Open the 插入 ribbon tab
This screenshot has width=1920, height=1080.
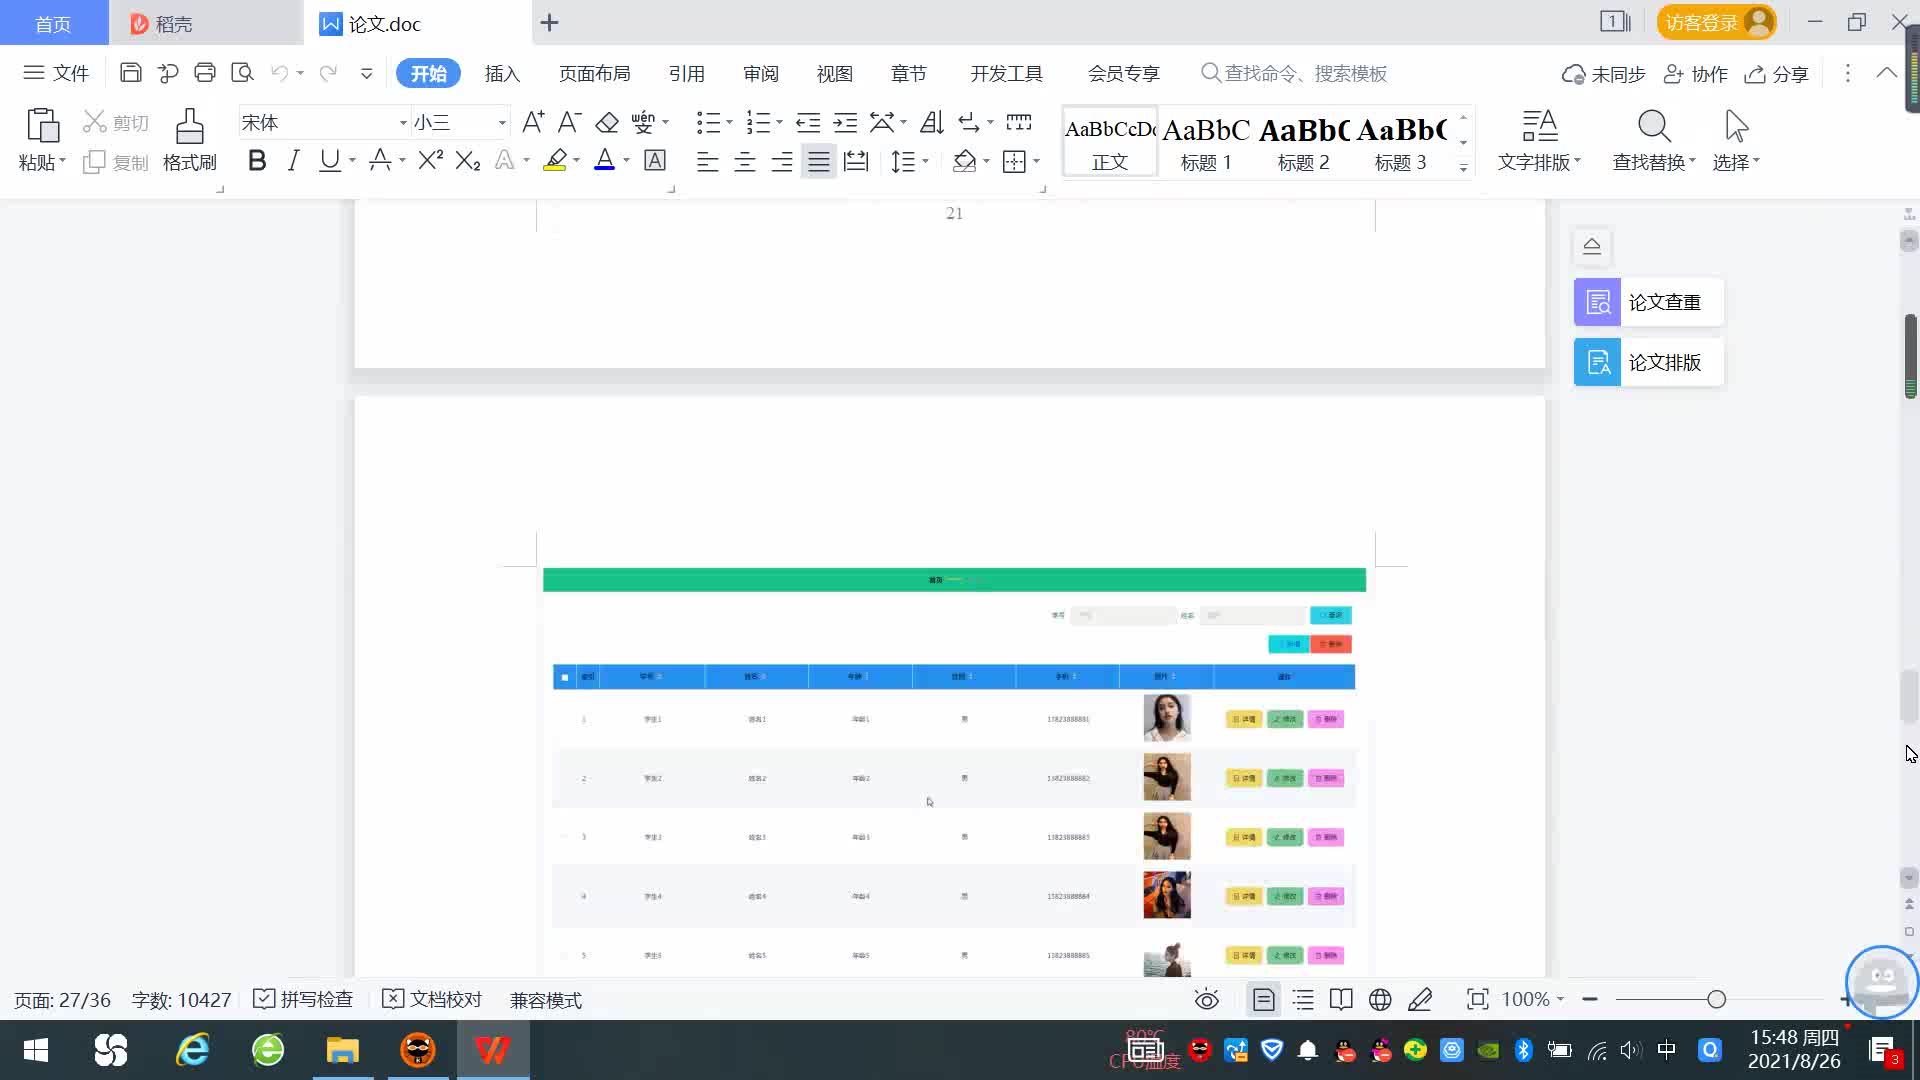502,74
